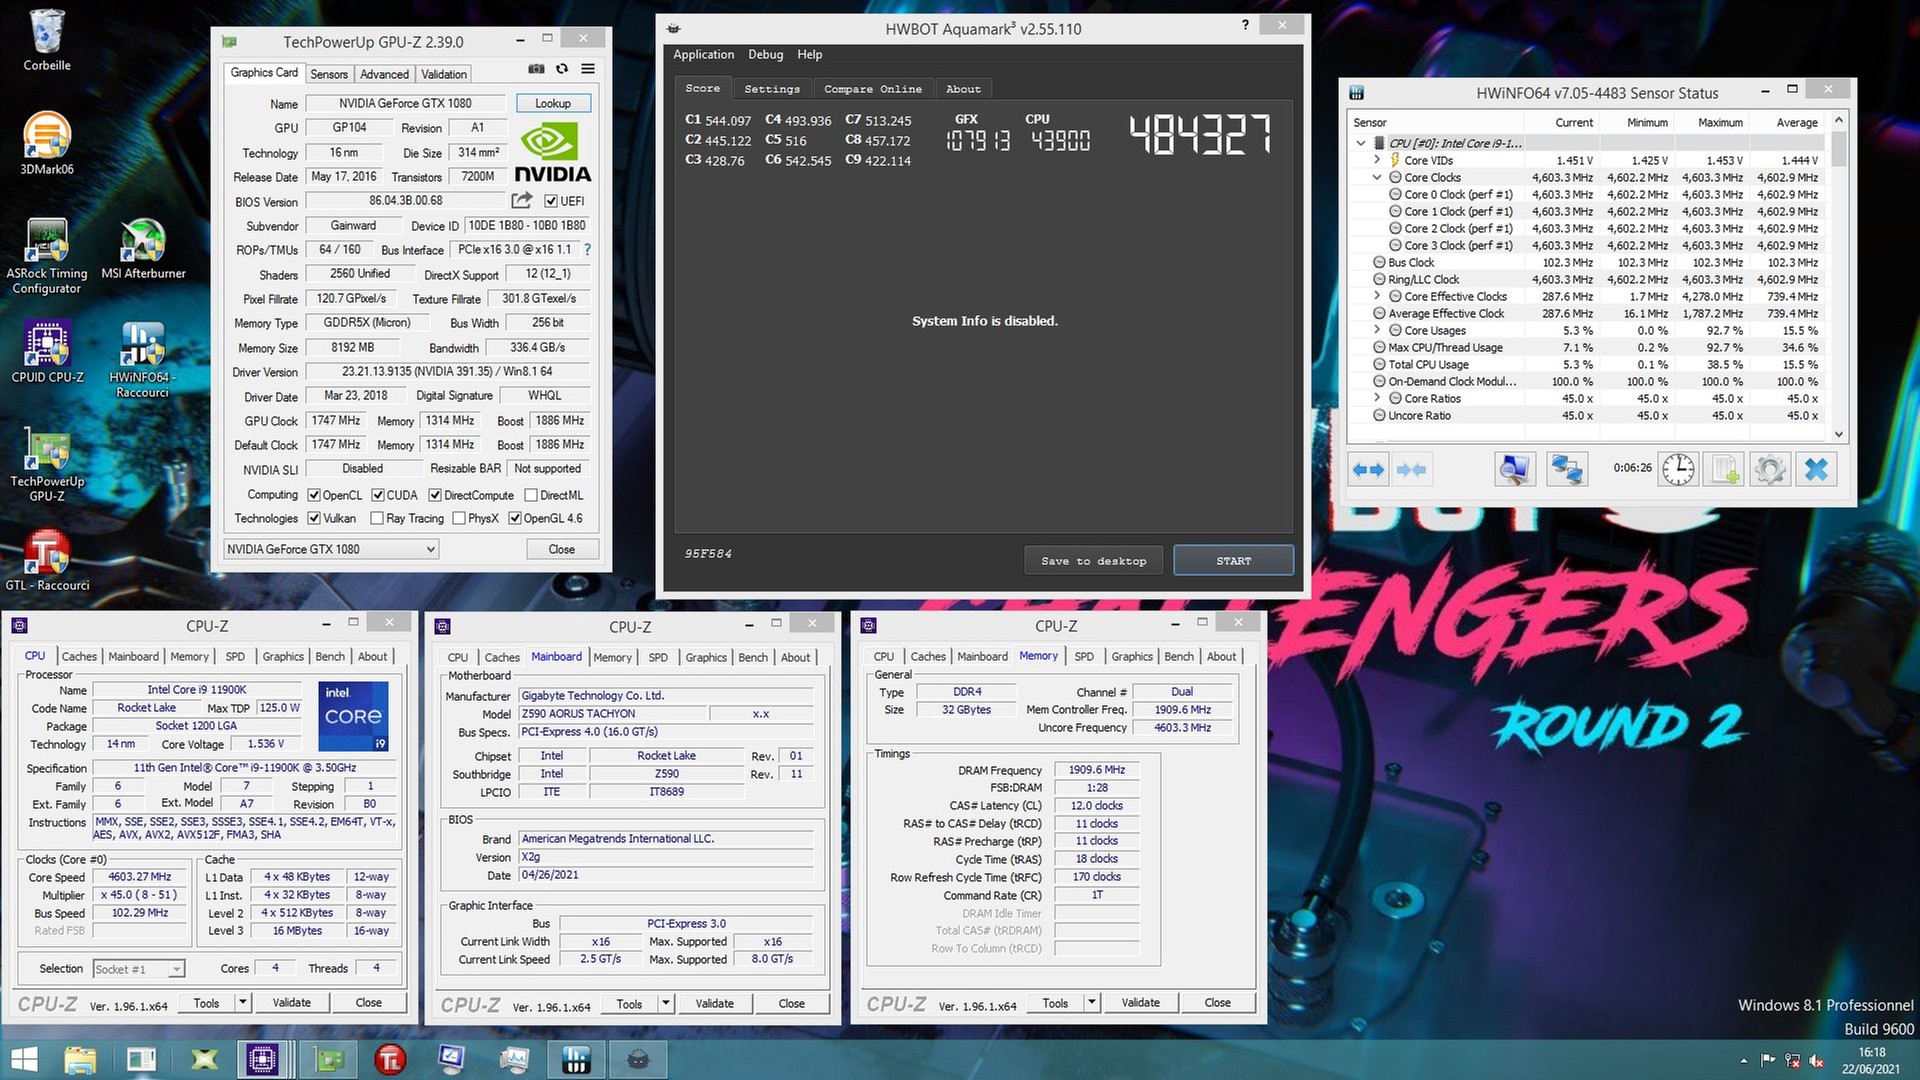Screen dimensions: 1920x1080
Task: Toggle DirectML checkbox
Action: click(x=531, y=495)
